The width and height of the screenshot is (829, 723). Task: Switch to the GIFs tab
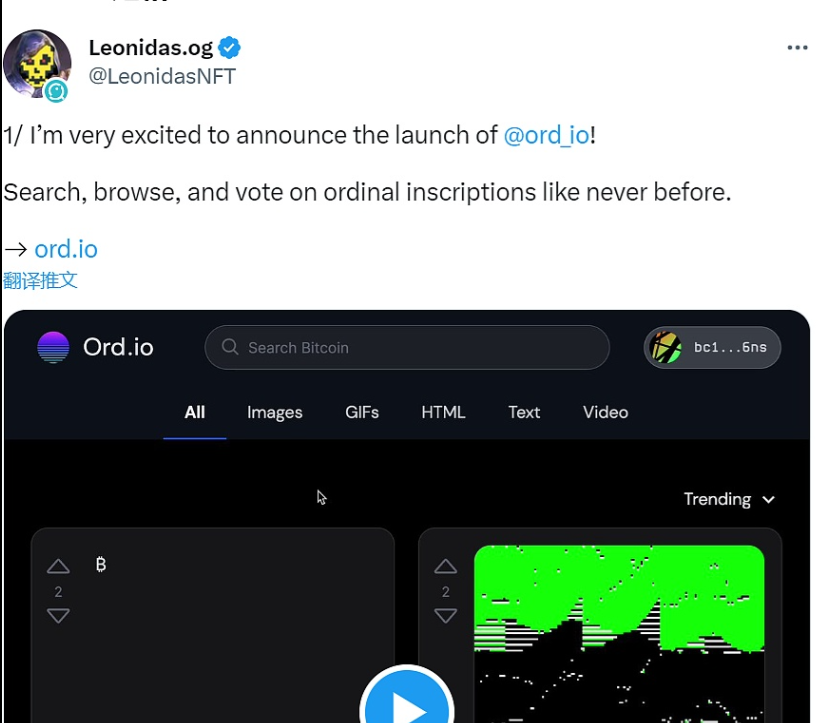[x=362, y=412]
